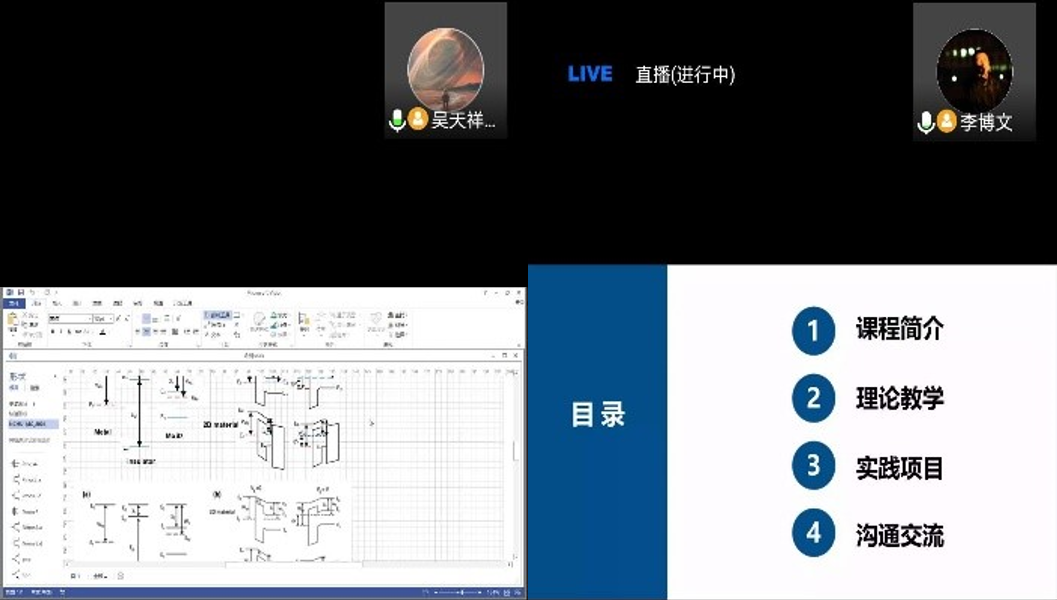Click the Paste icon in the ribbon
Screen dimensions: 1057x600
tap(13, 322)
